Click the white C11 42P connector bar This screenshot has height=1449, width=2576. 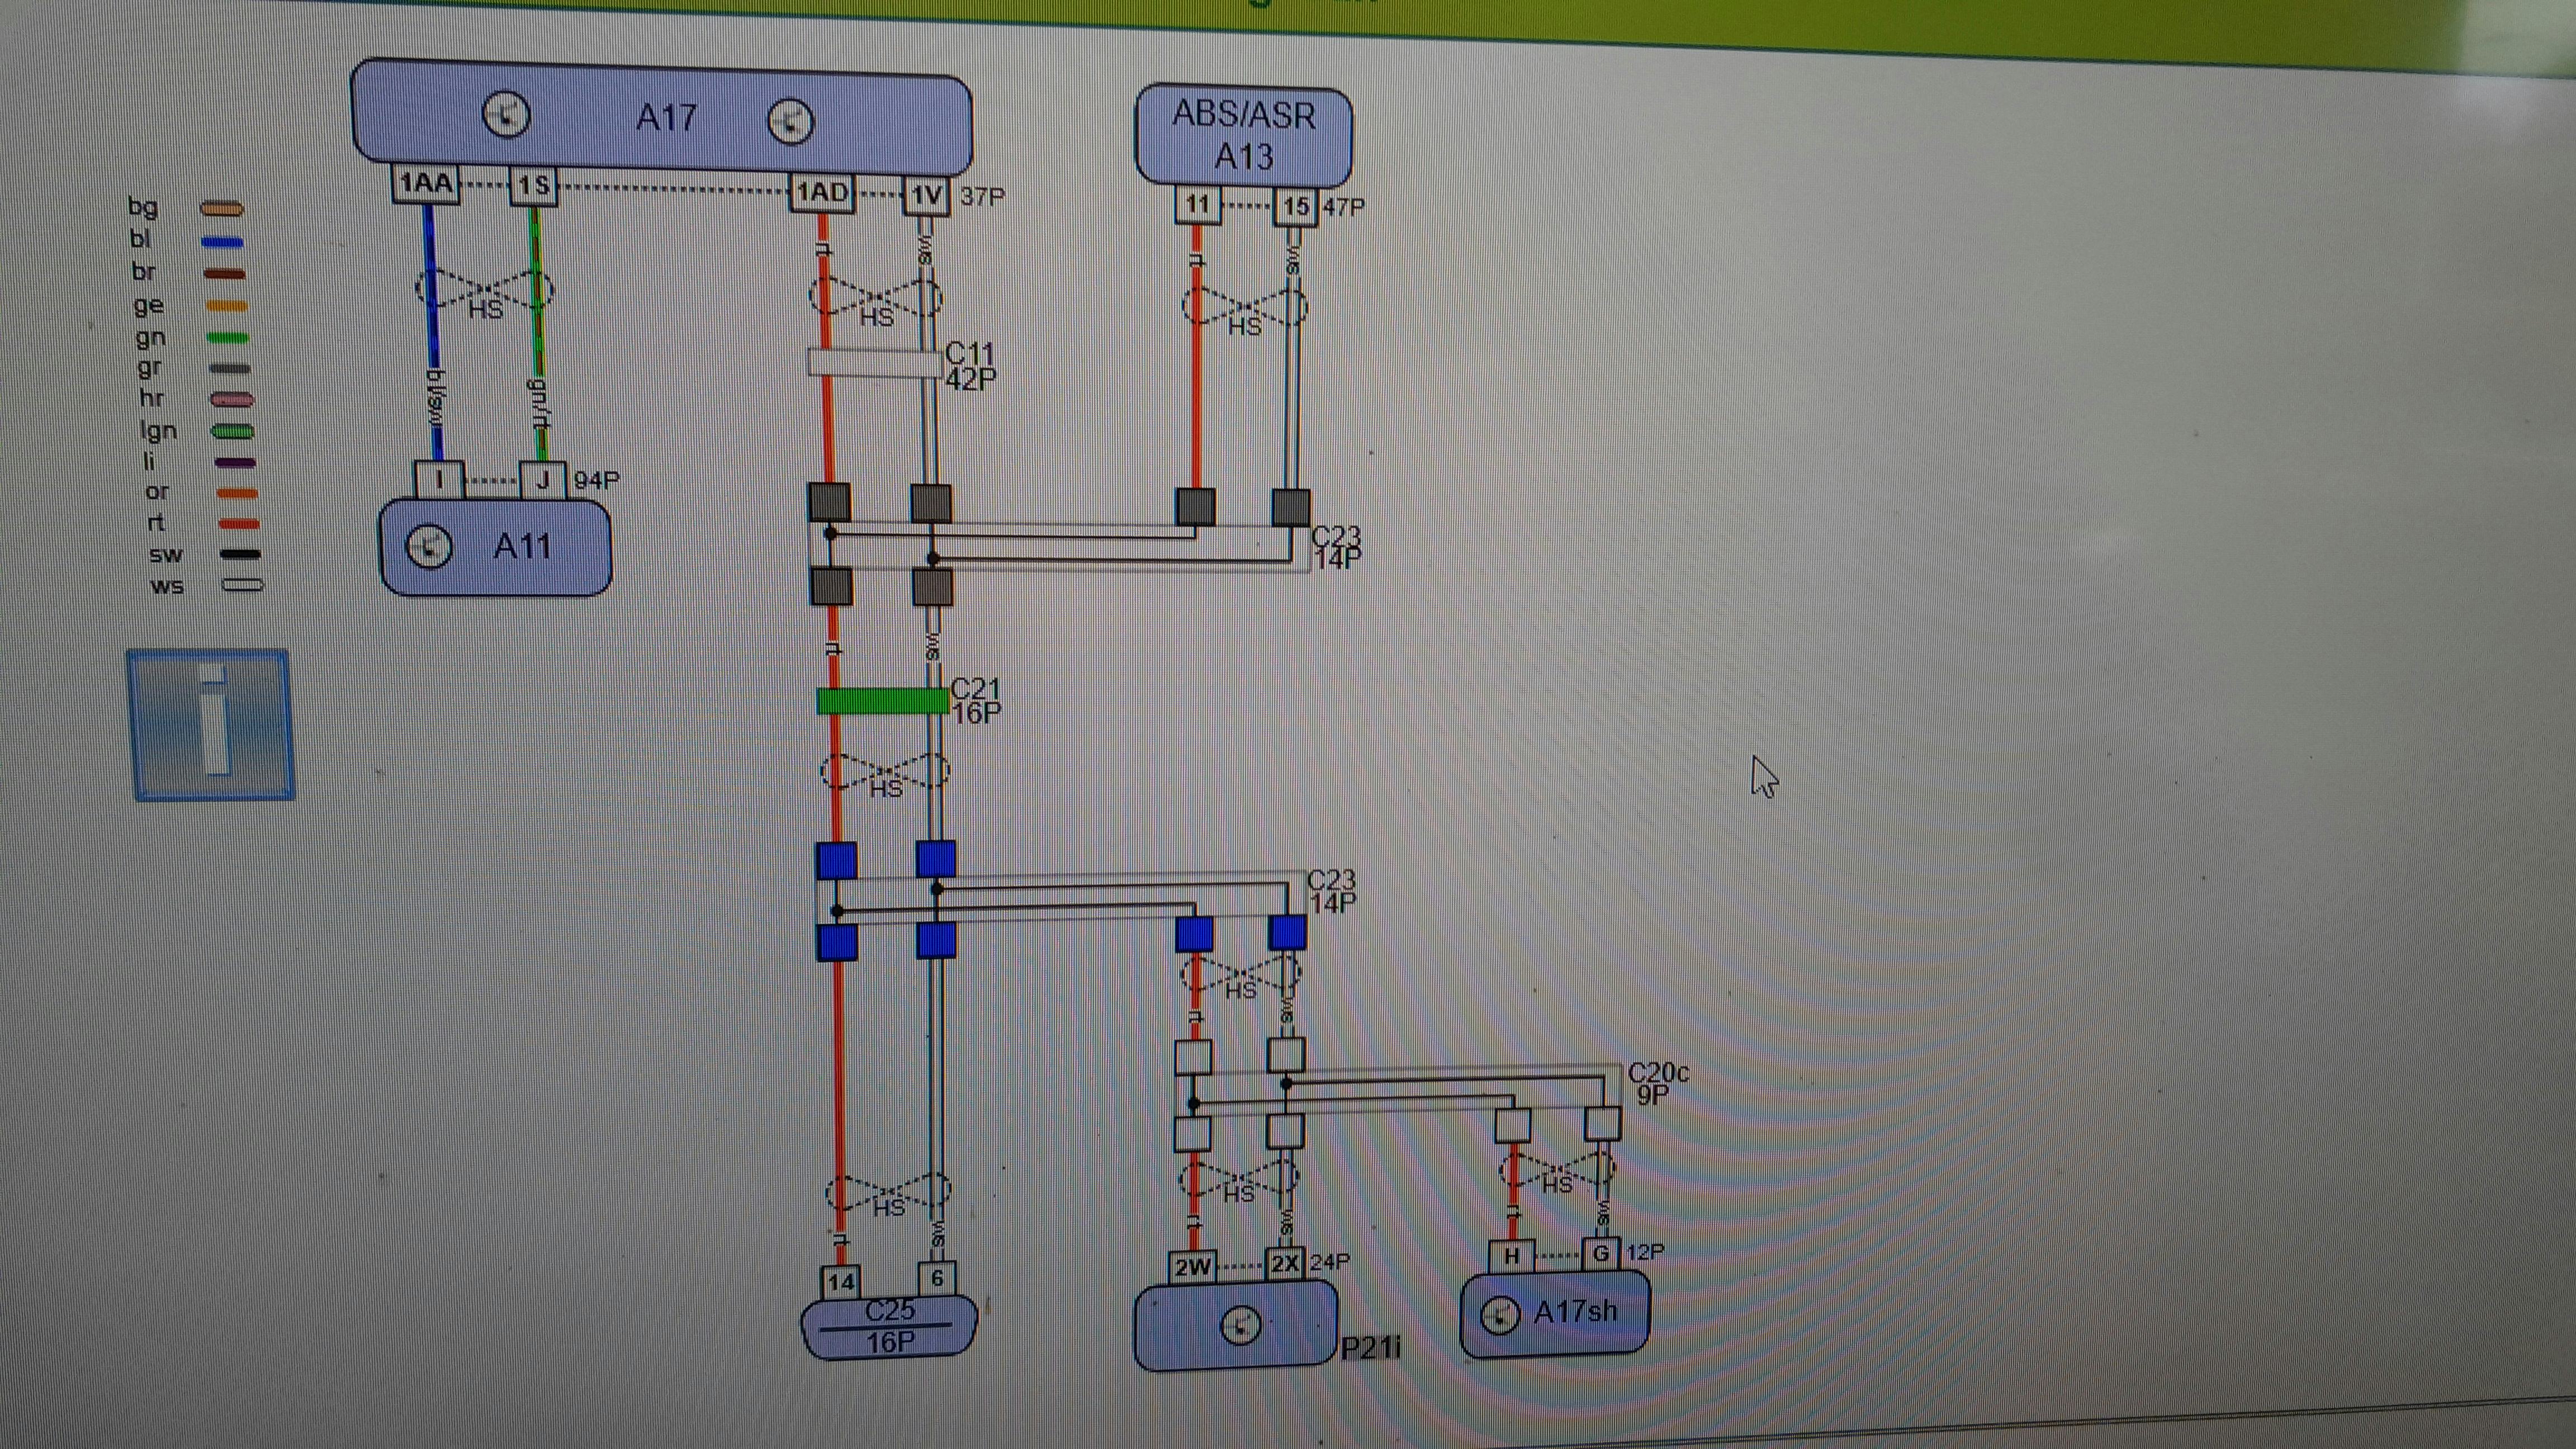click(x=875, y=362)
